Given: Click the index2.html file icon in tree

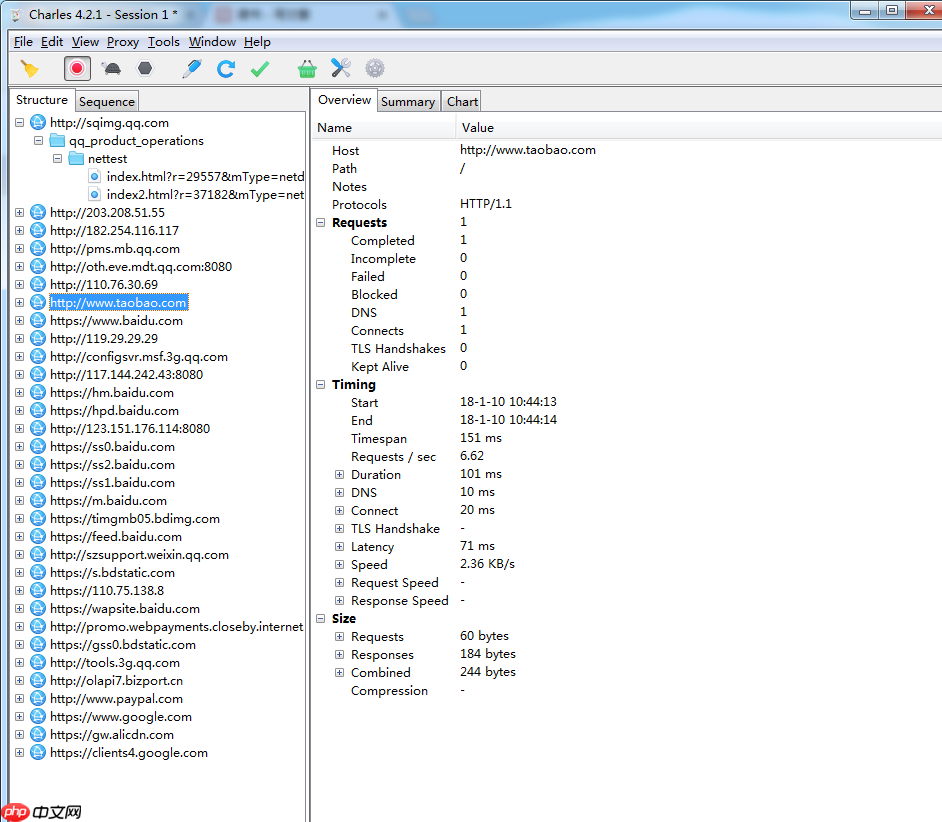Looking at the screenshot, I should [x=94, y=195].
